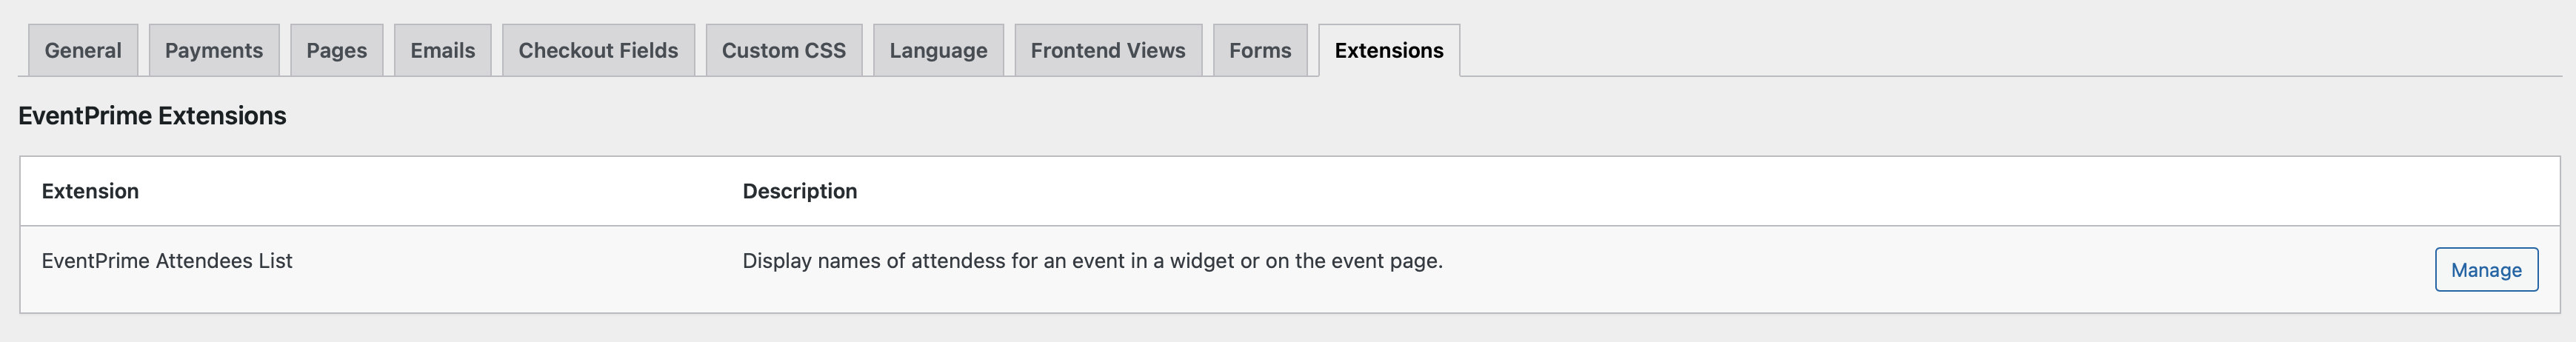Viewport: 2576px width, 342px height.
Task: Go to the Pages tab
Action: point(336,50)
